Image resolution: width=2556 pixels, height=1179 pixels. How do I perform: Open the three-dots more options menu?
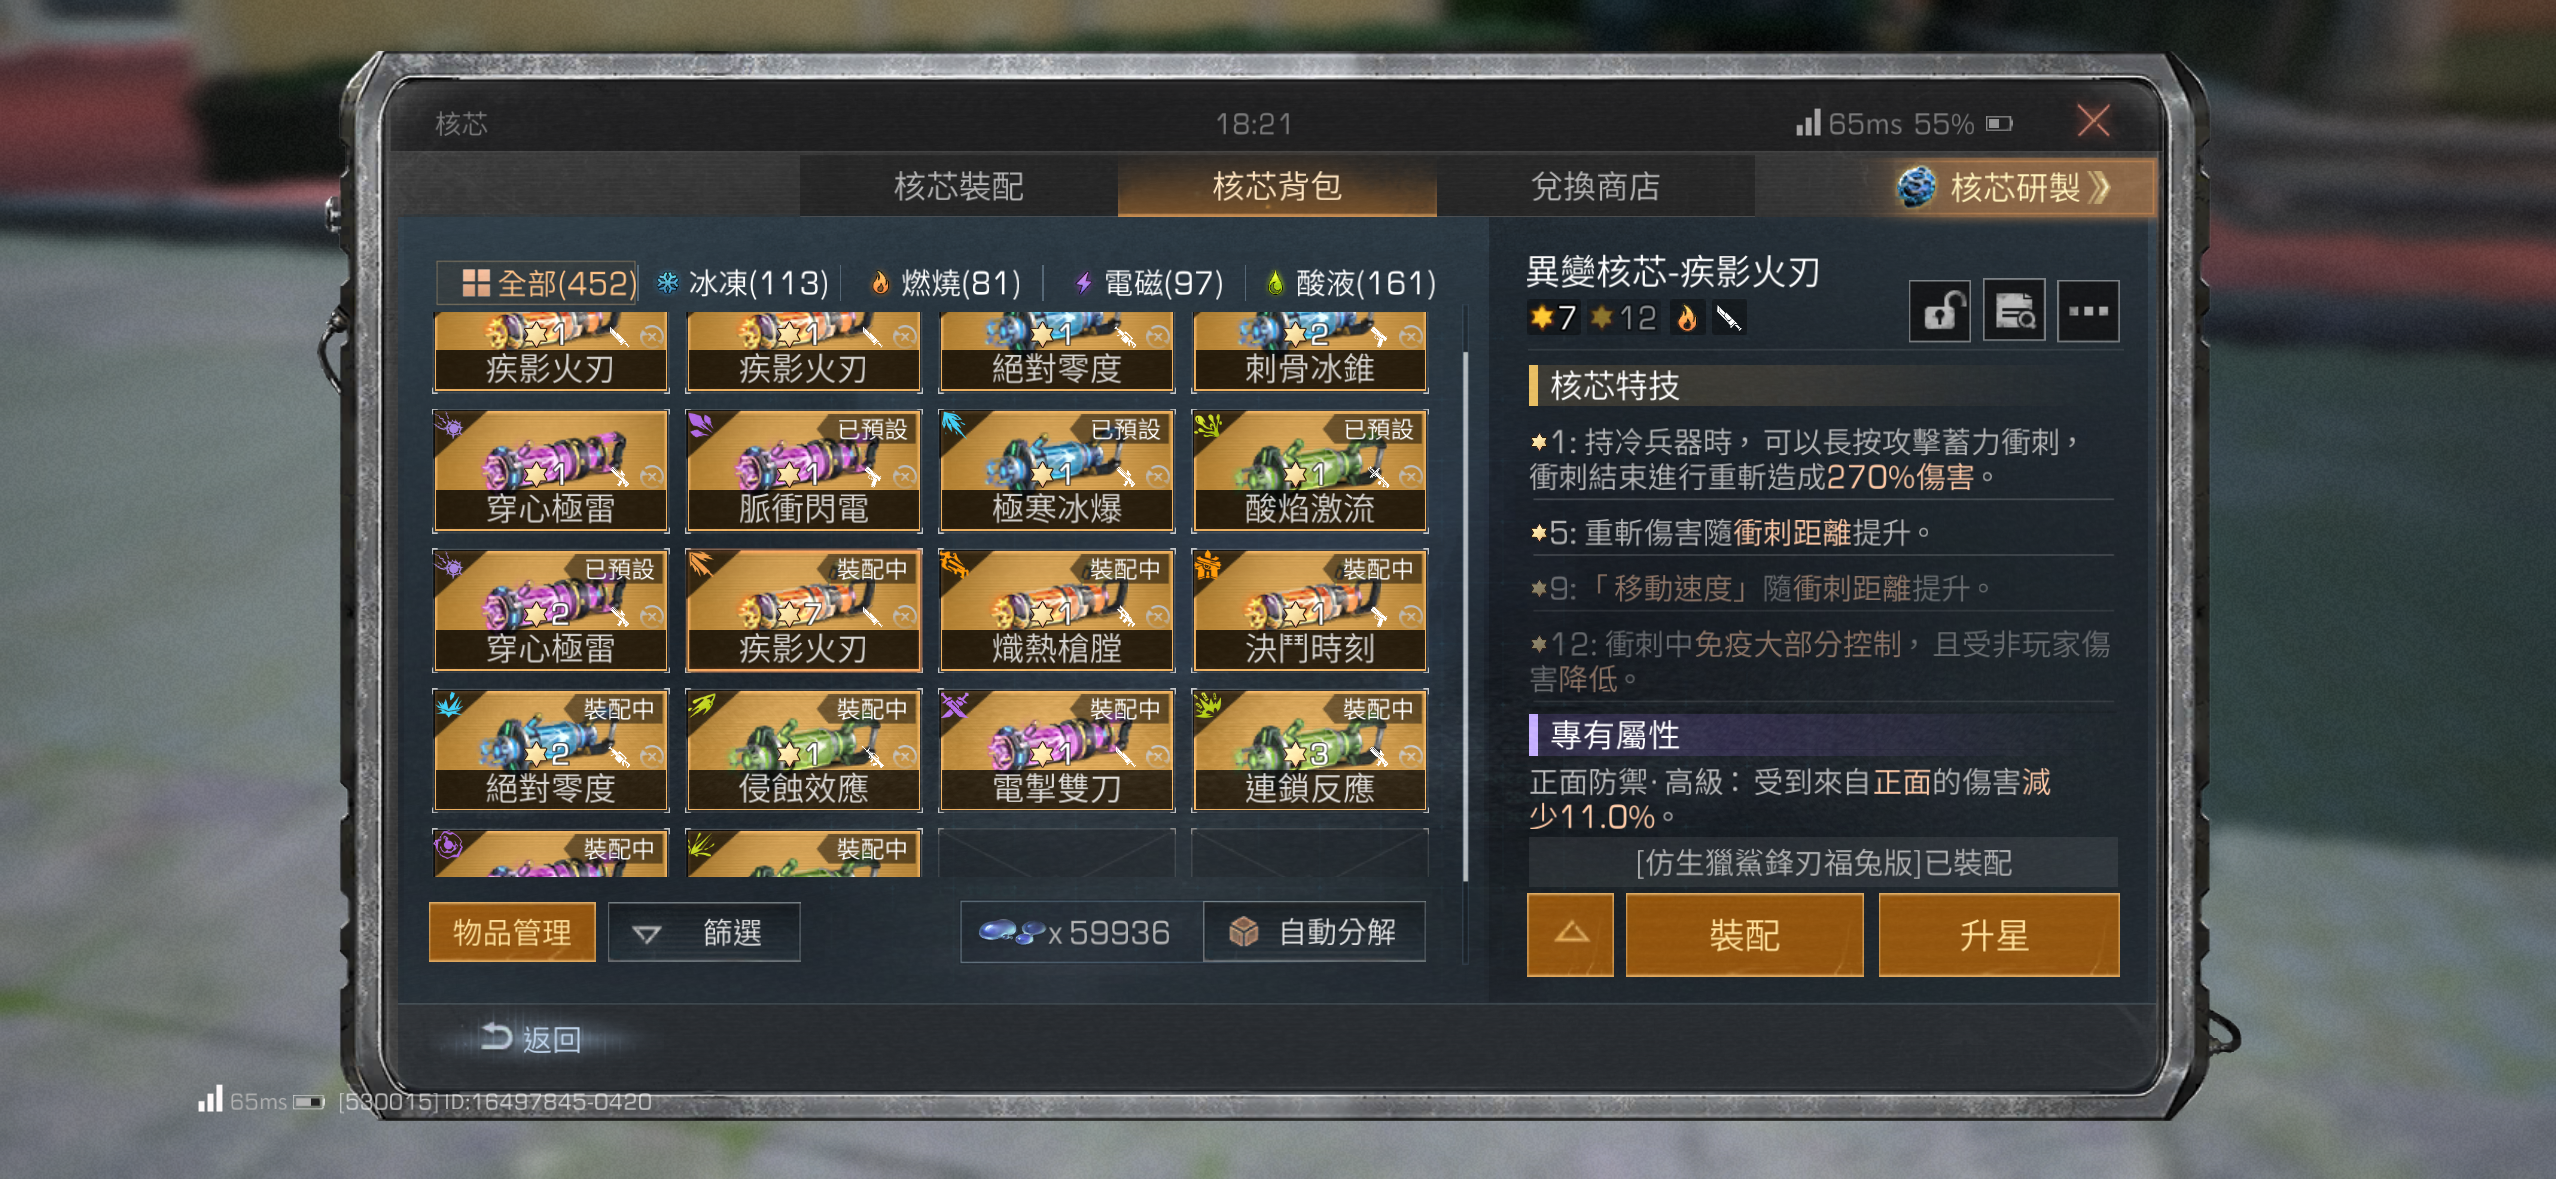pyautogui.click(x=2088, y=311)
